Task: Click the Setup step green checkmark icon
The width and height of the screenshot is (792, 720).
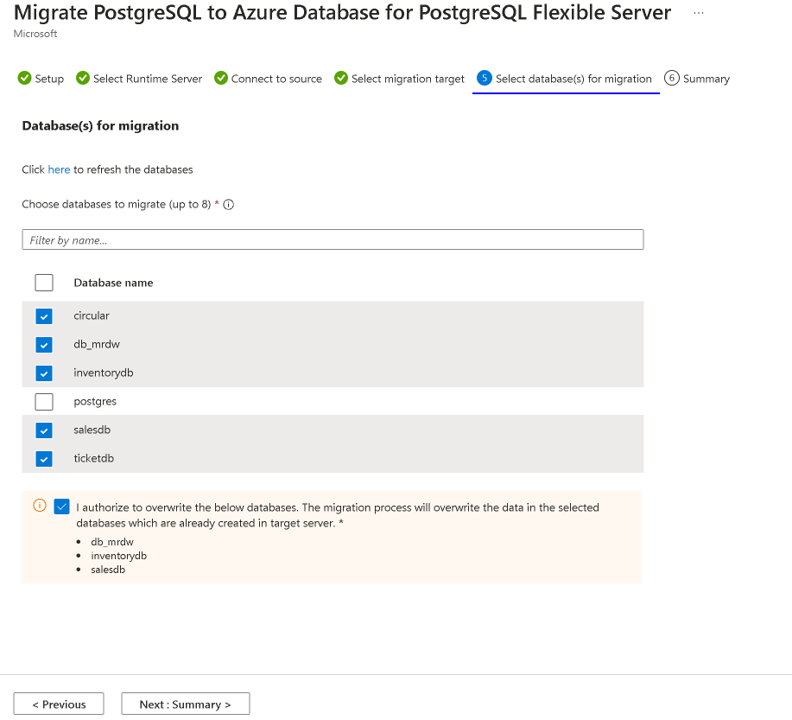Action: (25, 79)
